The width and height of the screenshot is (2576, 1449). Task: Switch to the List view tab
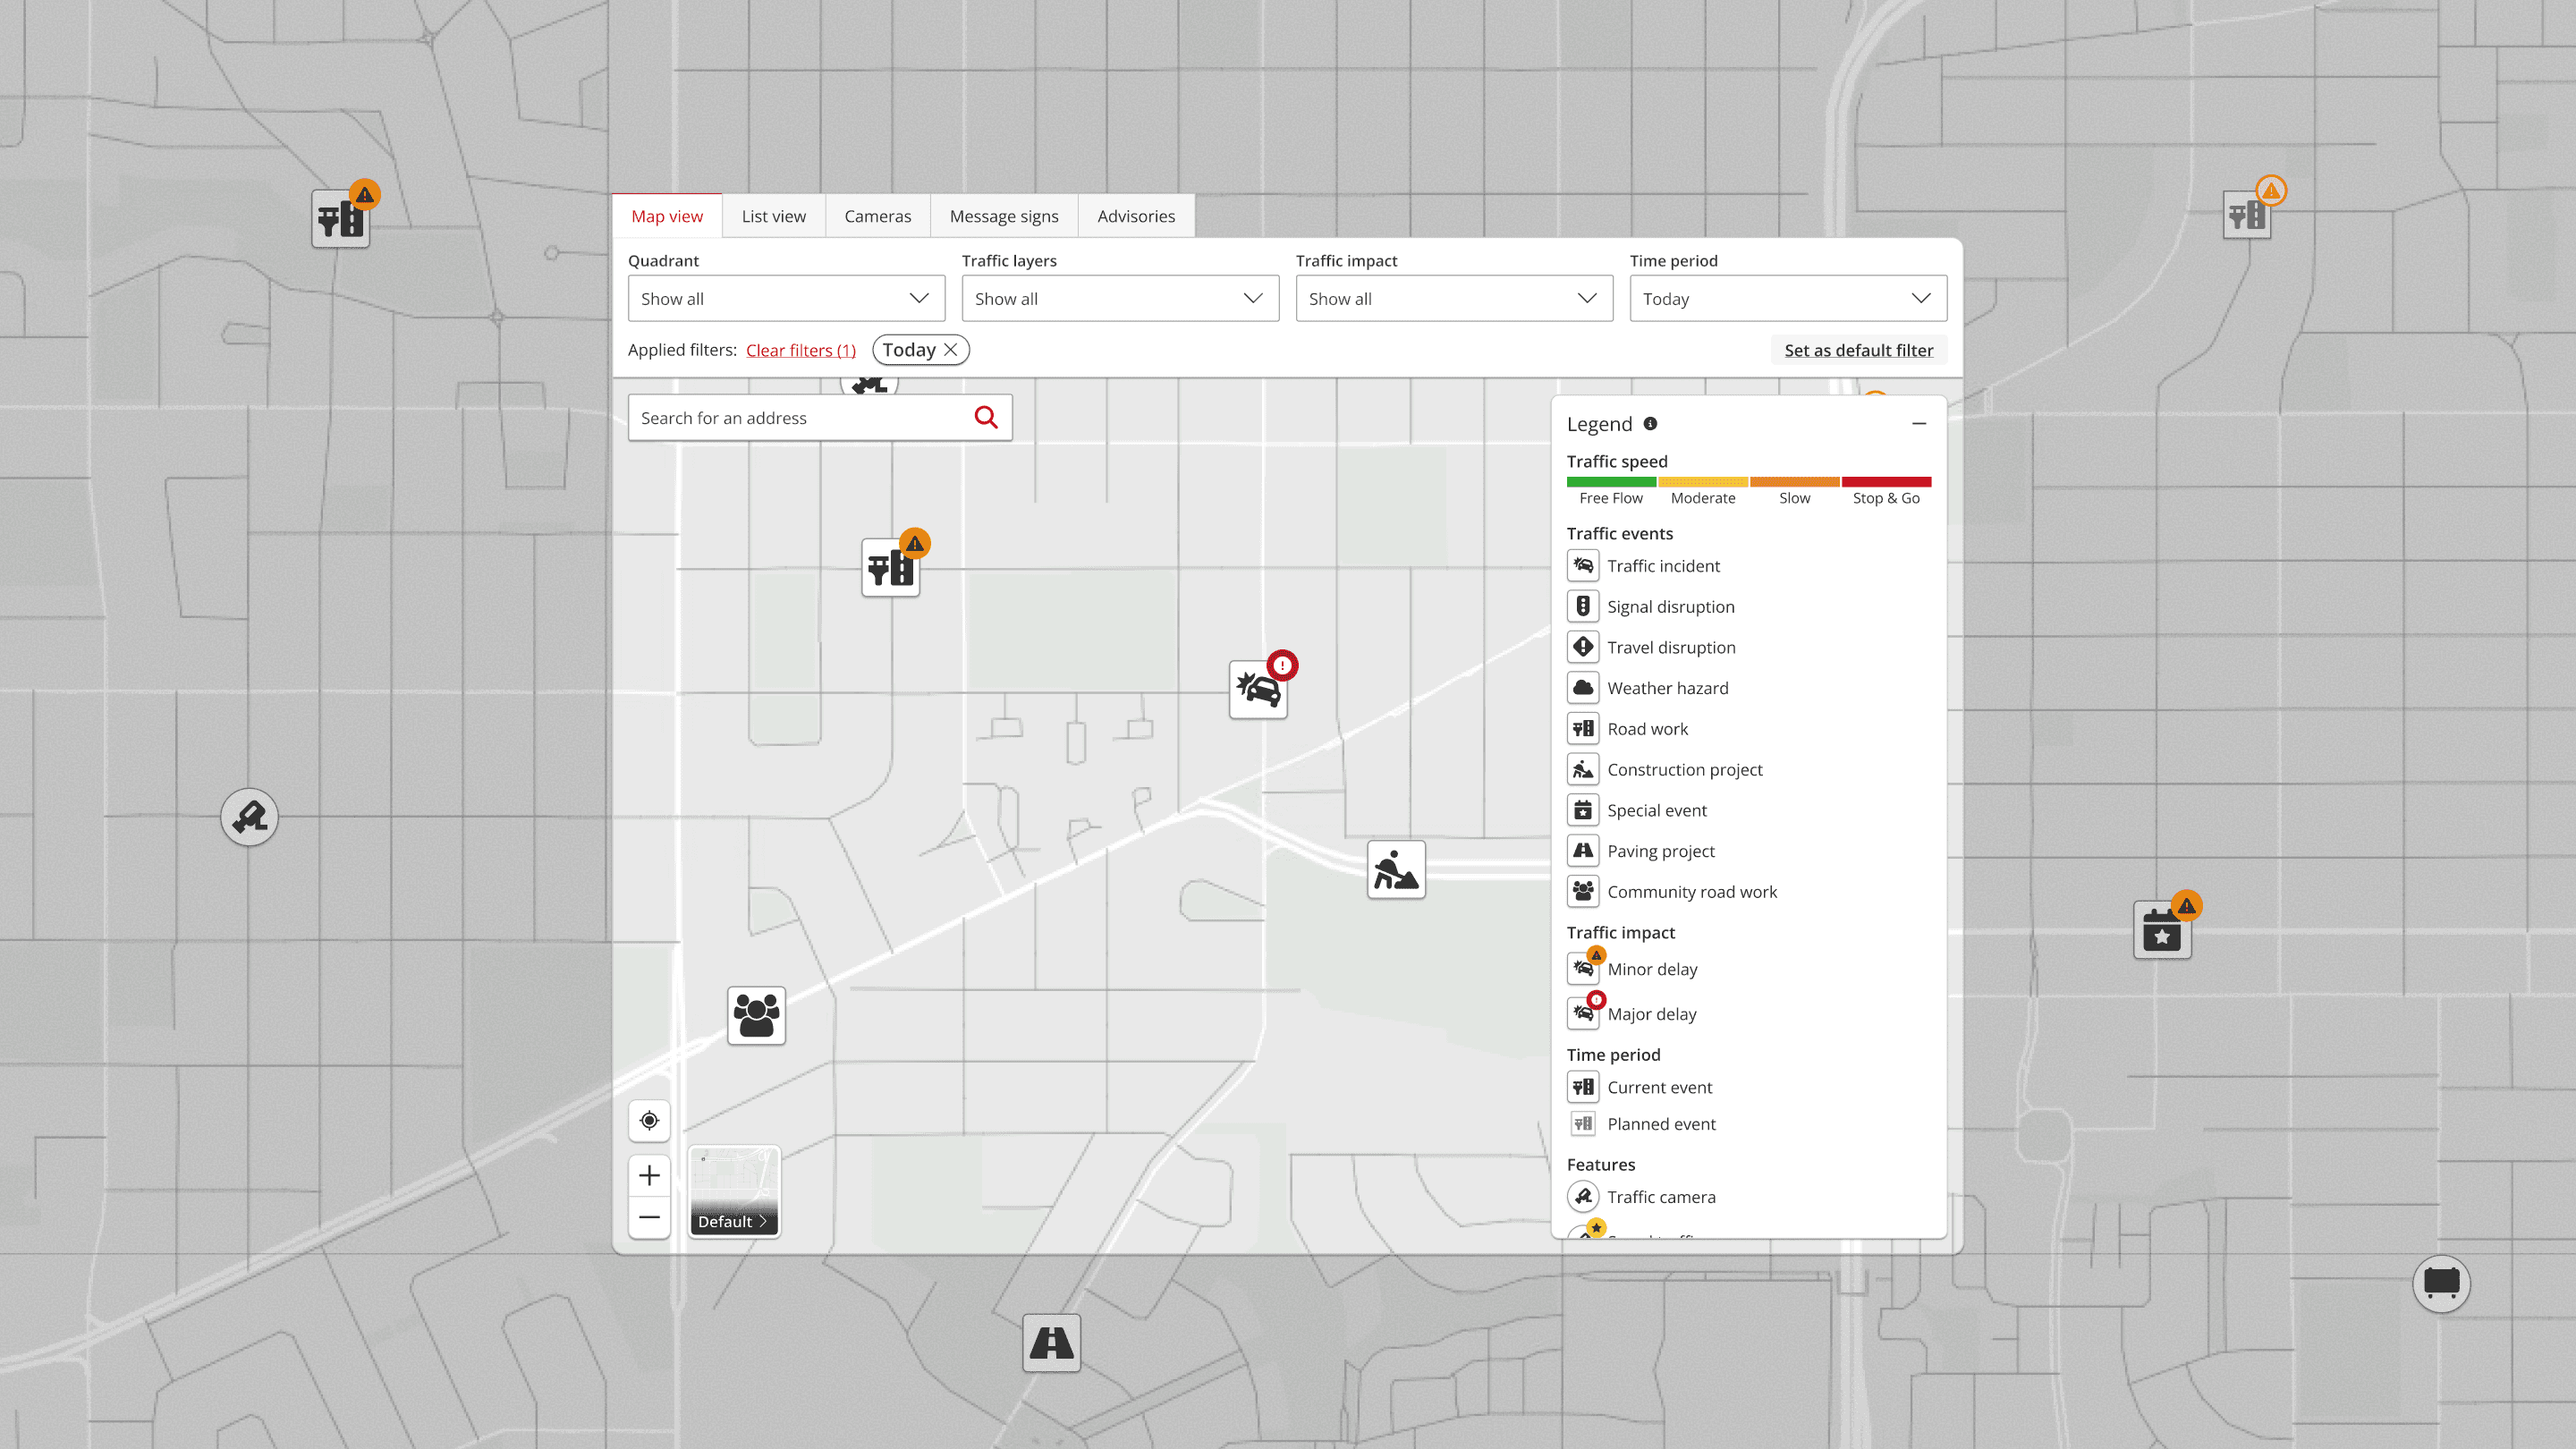[x=773, y=216]
